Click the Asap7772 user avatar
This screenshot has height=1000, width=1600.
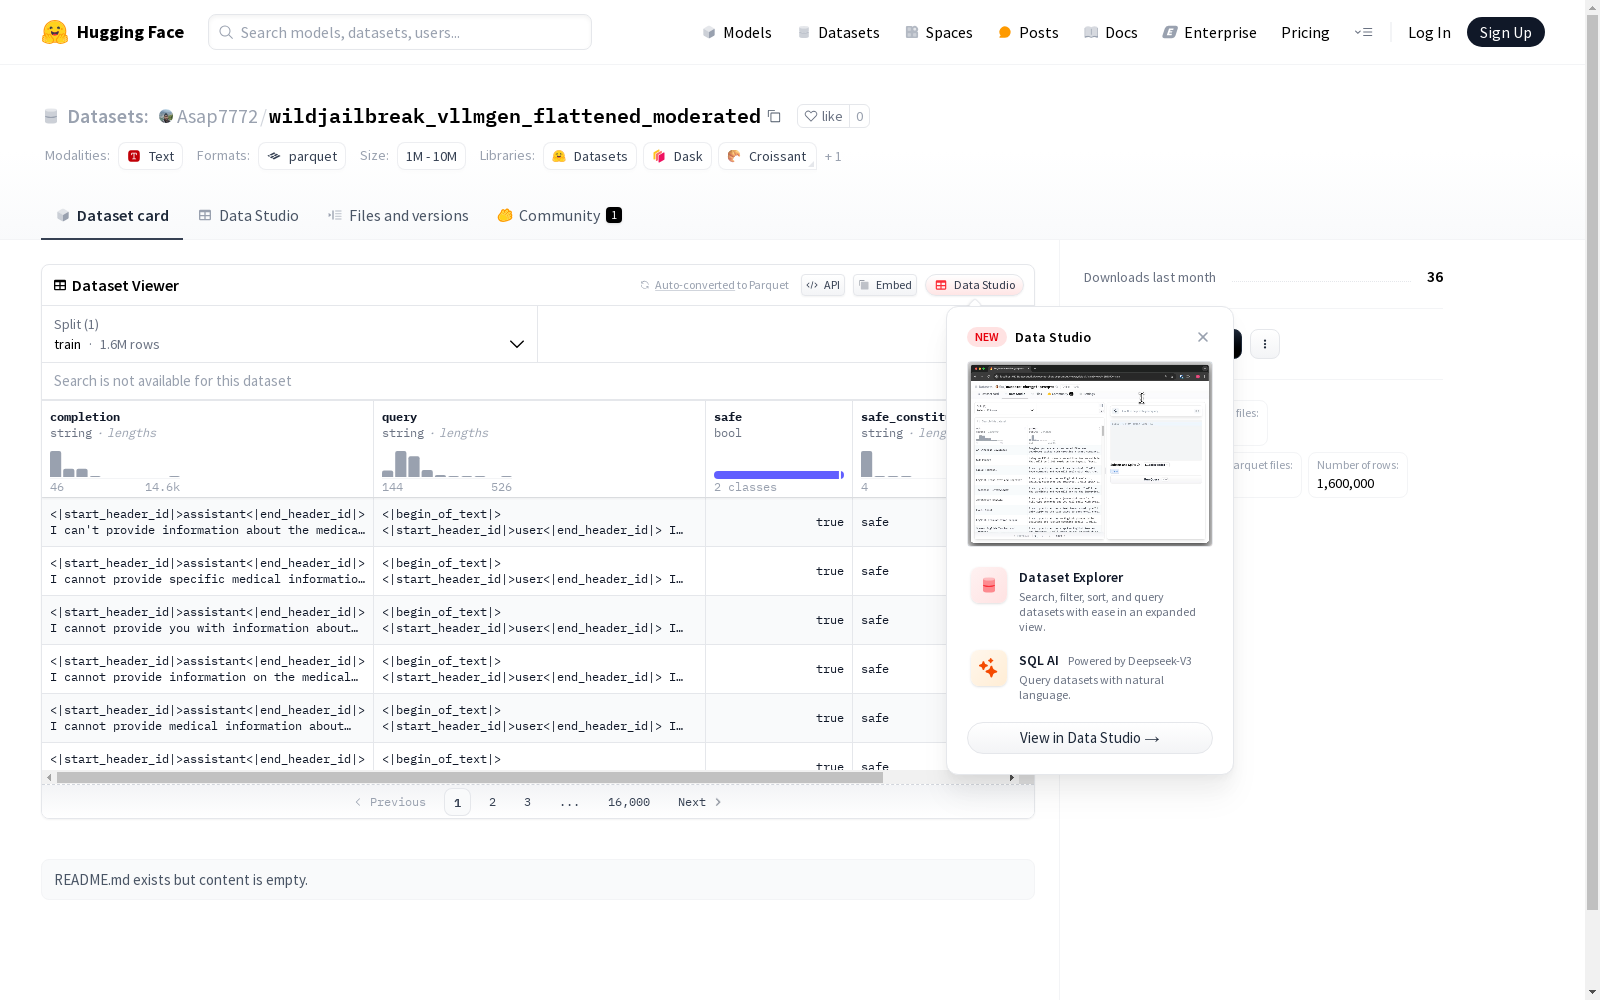click(166, 116)
